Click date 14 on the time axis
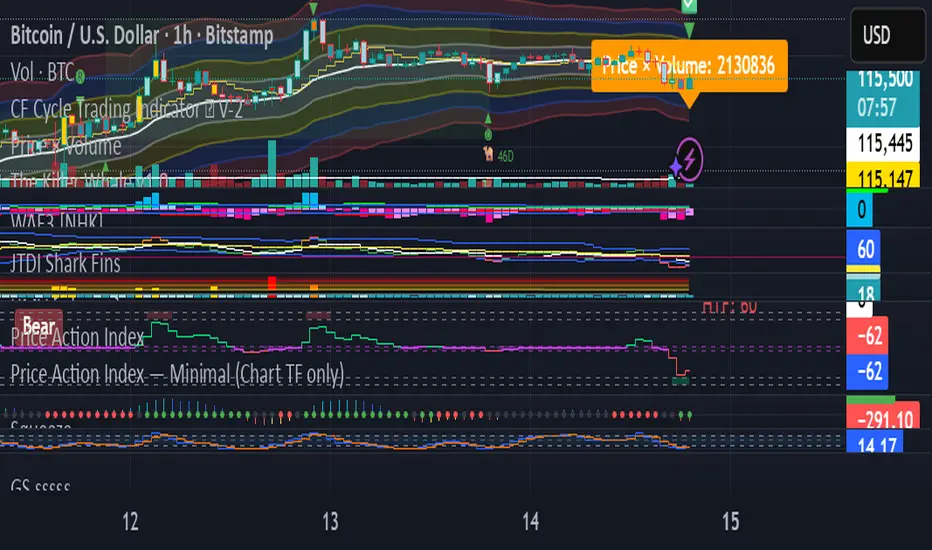Screen dimensions: 932x550 [530, 521]
